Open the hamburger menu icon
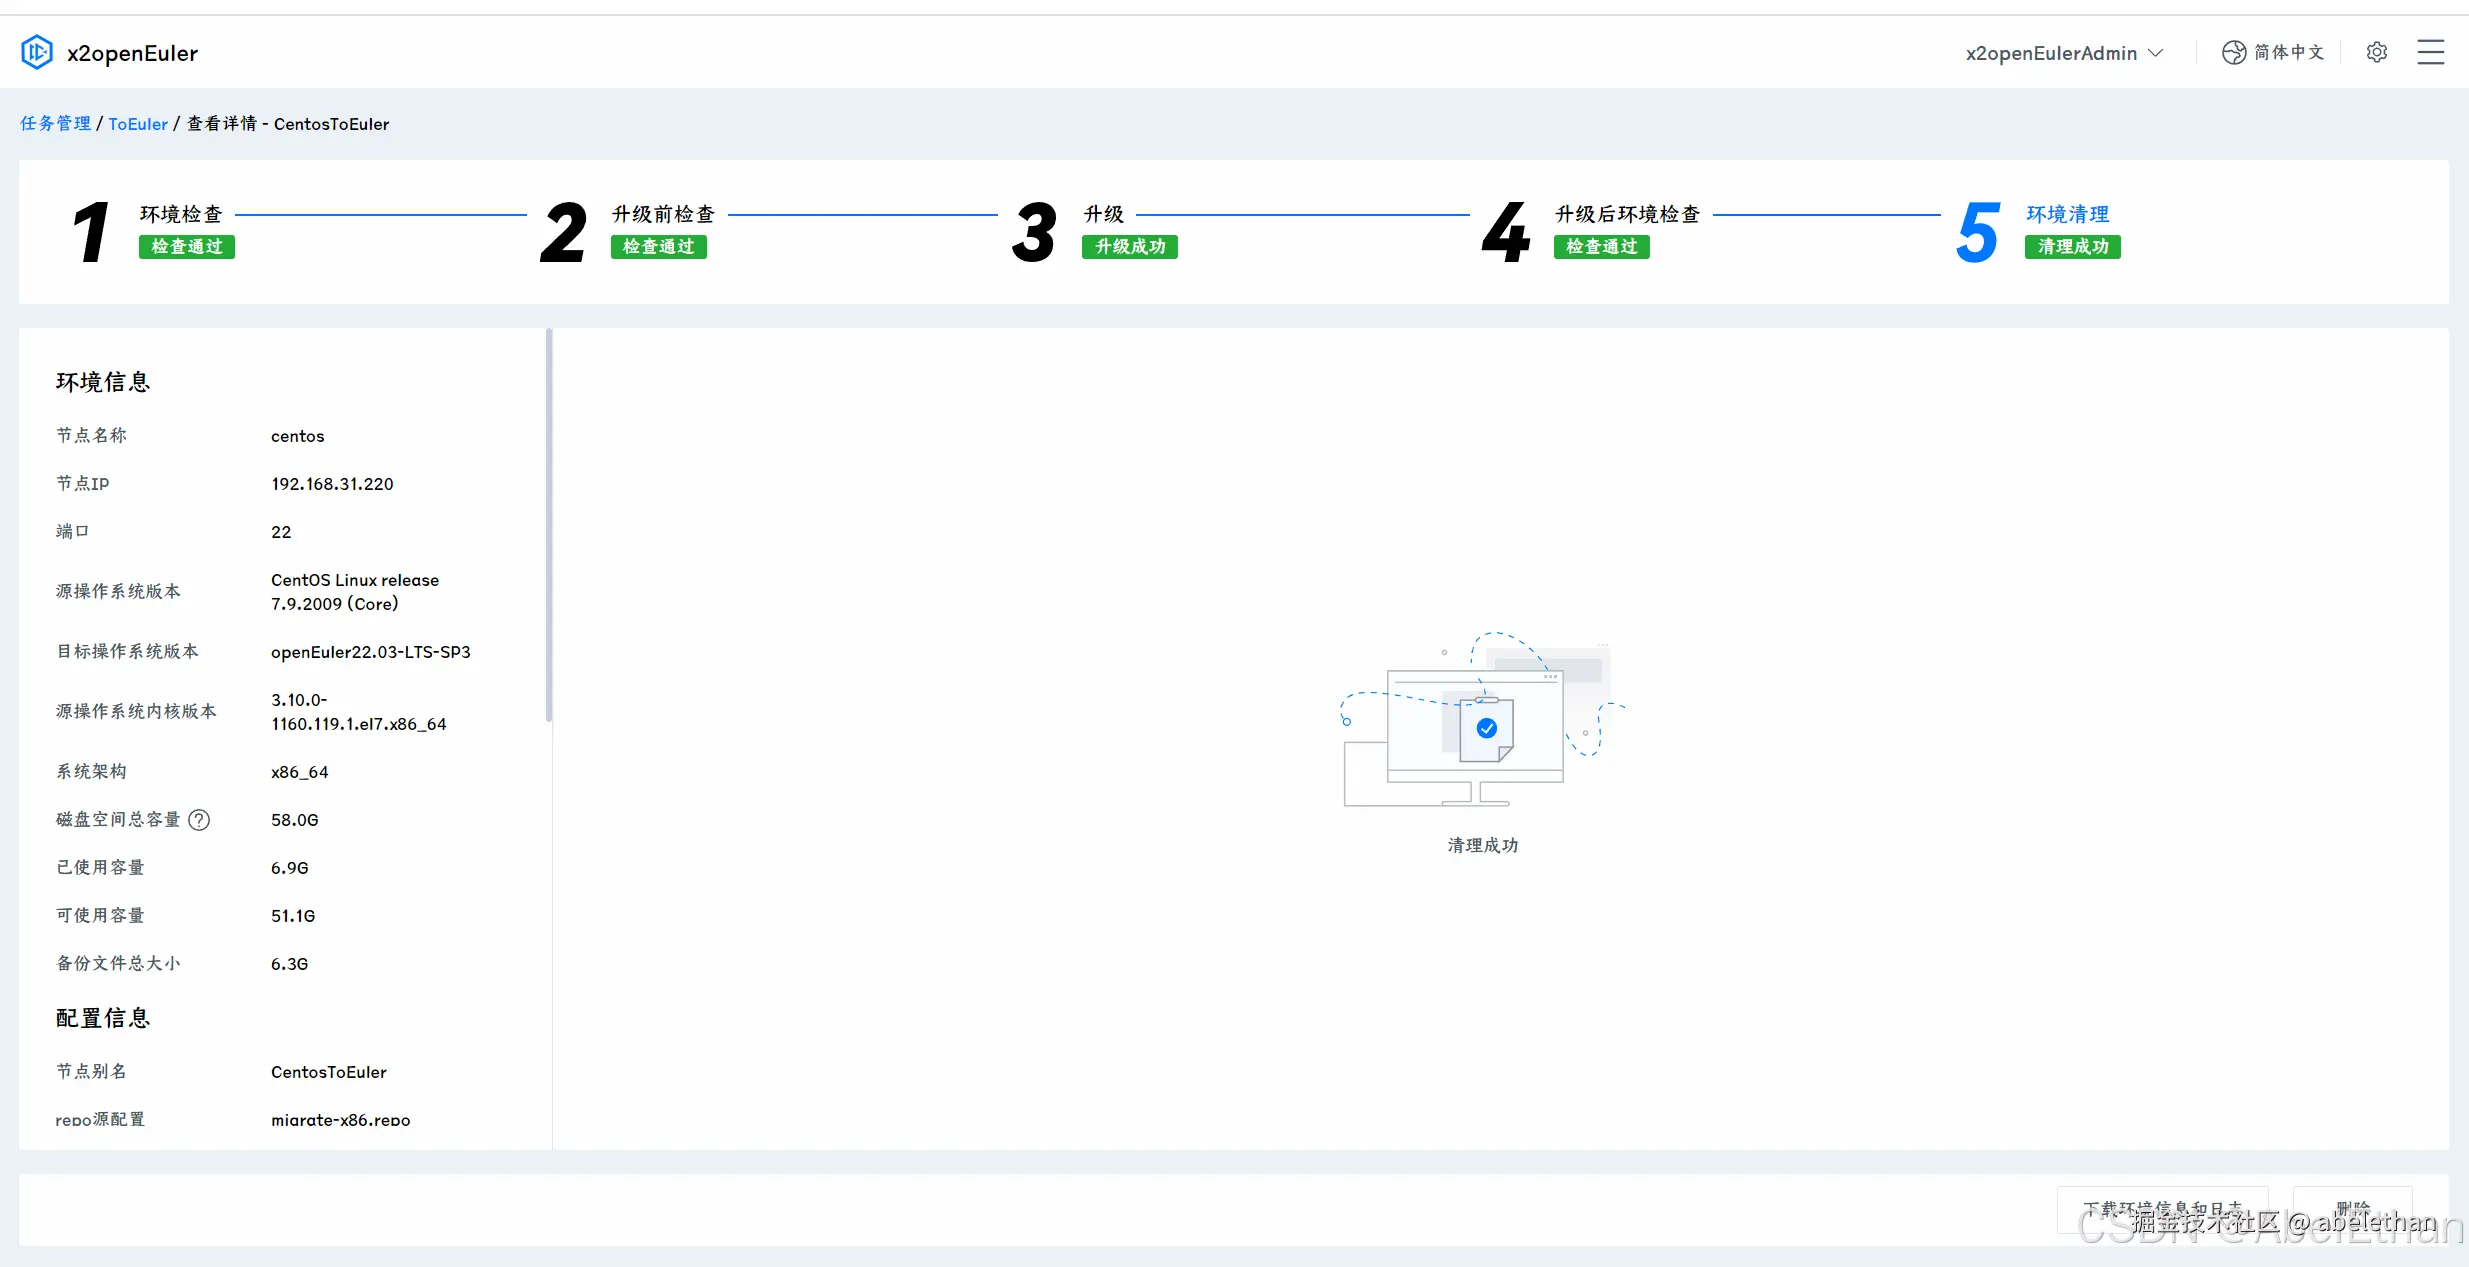Screen dimensions: 2469x1267 tap(2431, 52)
